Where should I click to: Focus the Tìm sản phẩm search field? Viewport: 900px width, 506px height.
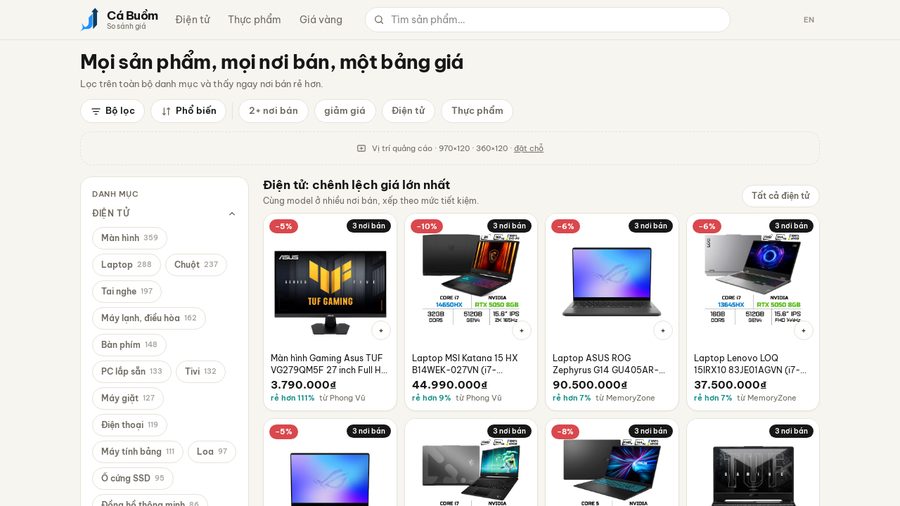[x=548, y=20]
